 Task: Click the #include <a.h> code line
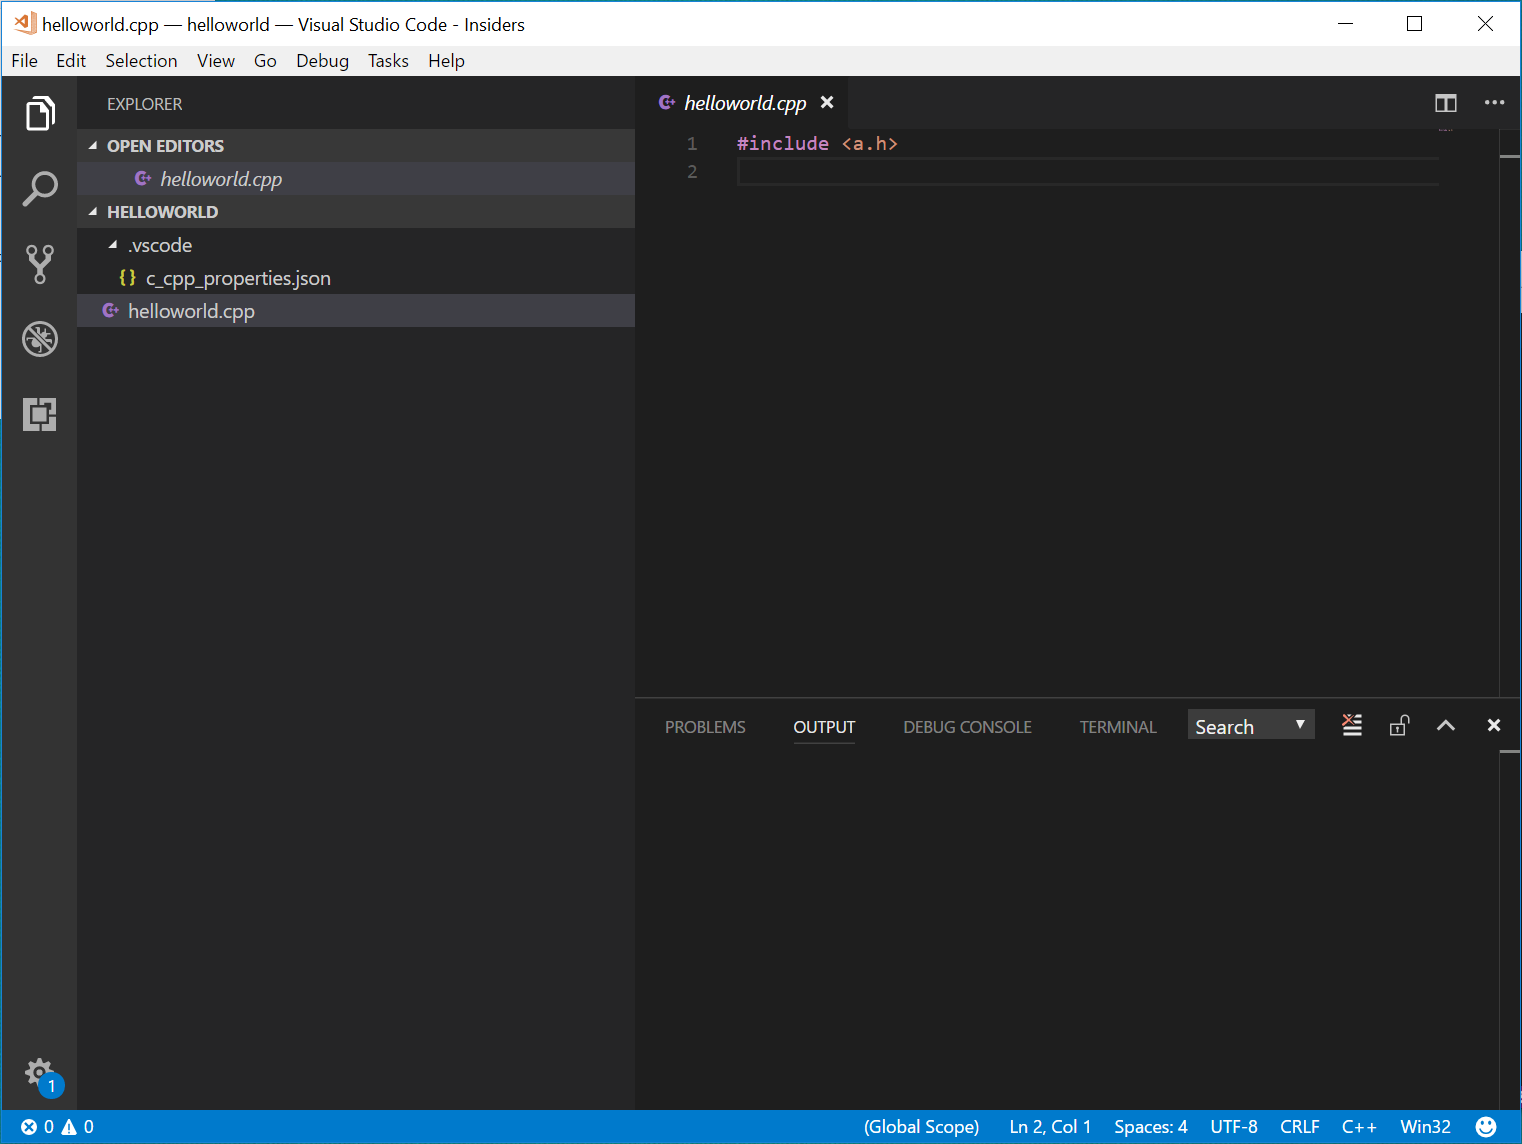817,144
